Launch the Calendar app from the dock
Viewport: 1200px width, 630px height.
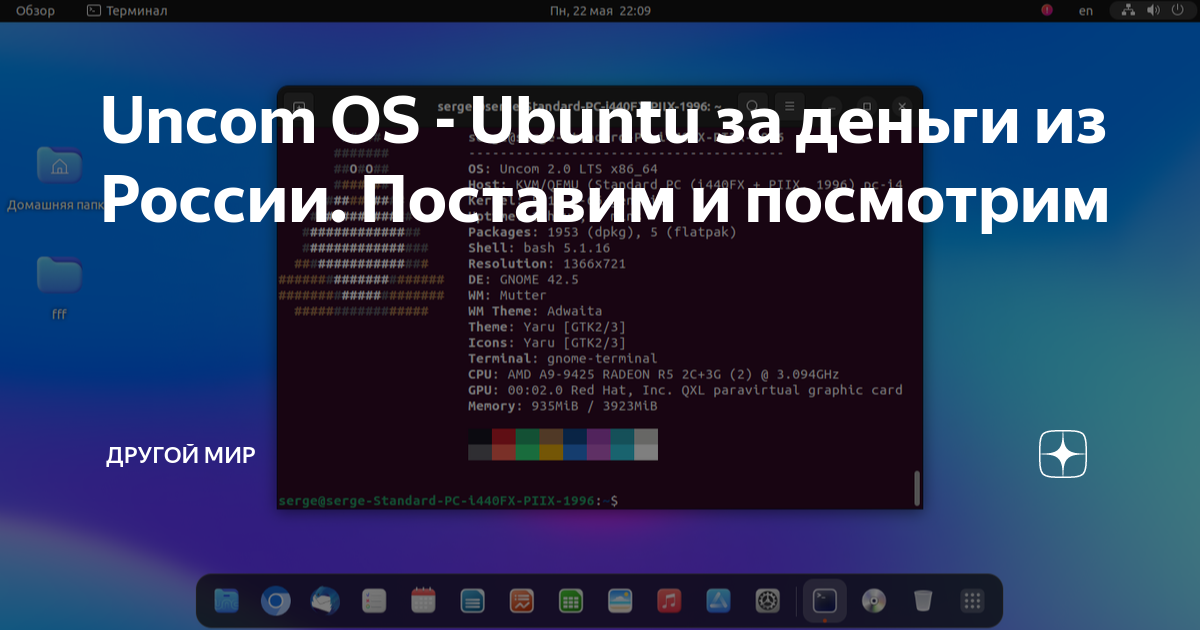point(422,600)
